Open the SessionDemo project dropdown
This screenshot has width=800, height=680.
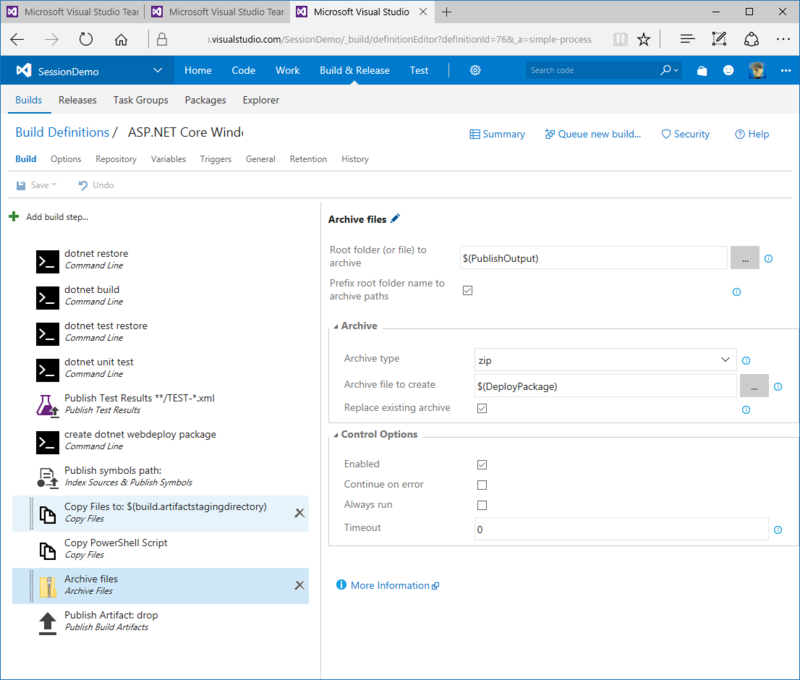[x=158, y=70]
